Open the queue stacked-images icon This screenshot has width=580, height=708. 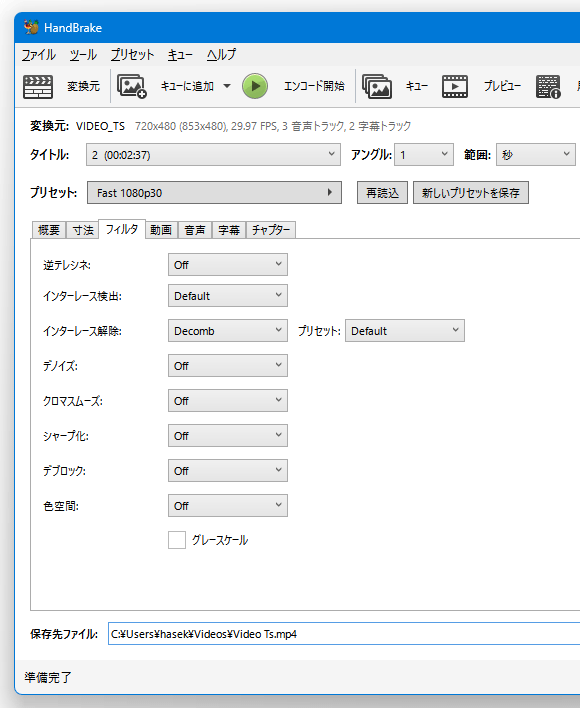pos(377,86)
